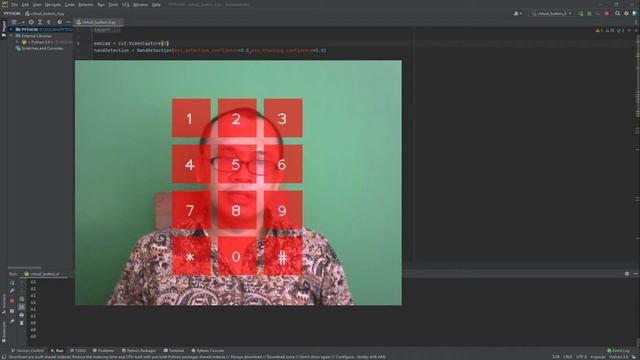Click the locate file target icon in Project panel
Screen dimensions: 640x360
(x=31, y=22)
